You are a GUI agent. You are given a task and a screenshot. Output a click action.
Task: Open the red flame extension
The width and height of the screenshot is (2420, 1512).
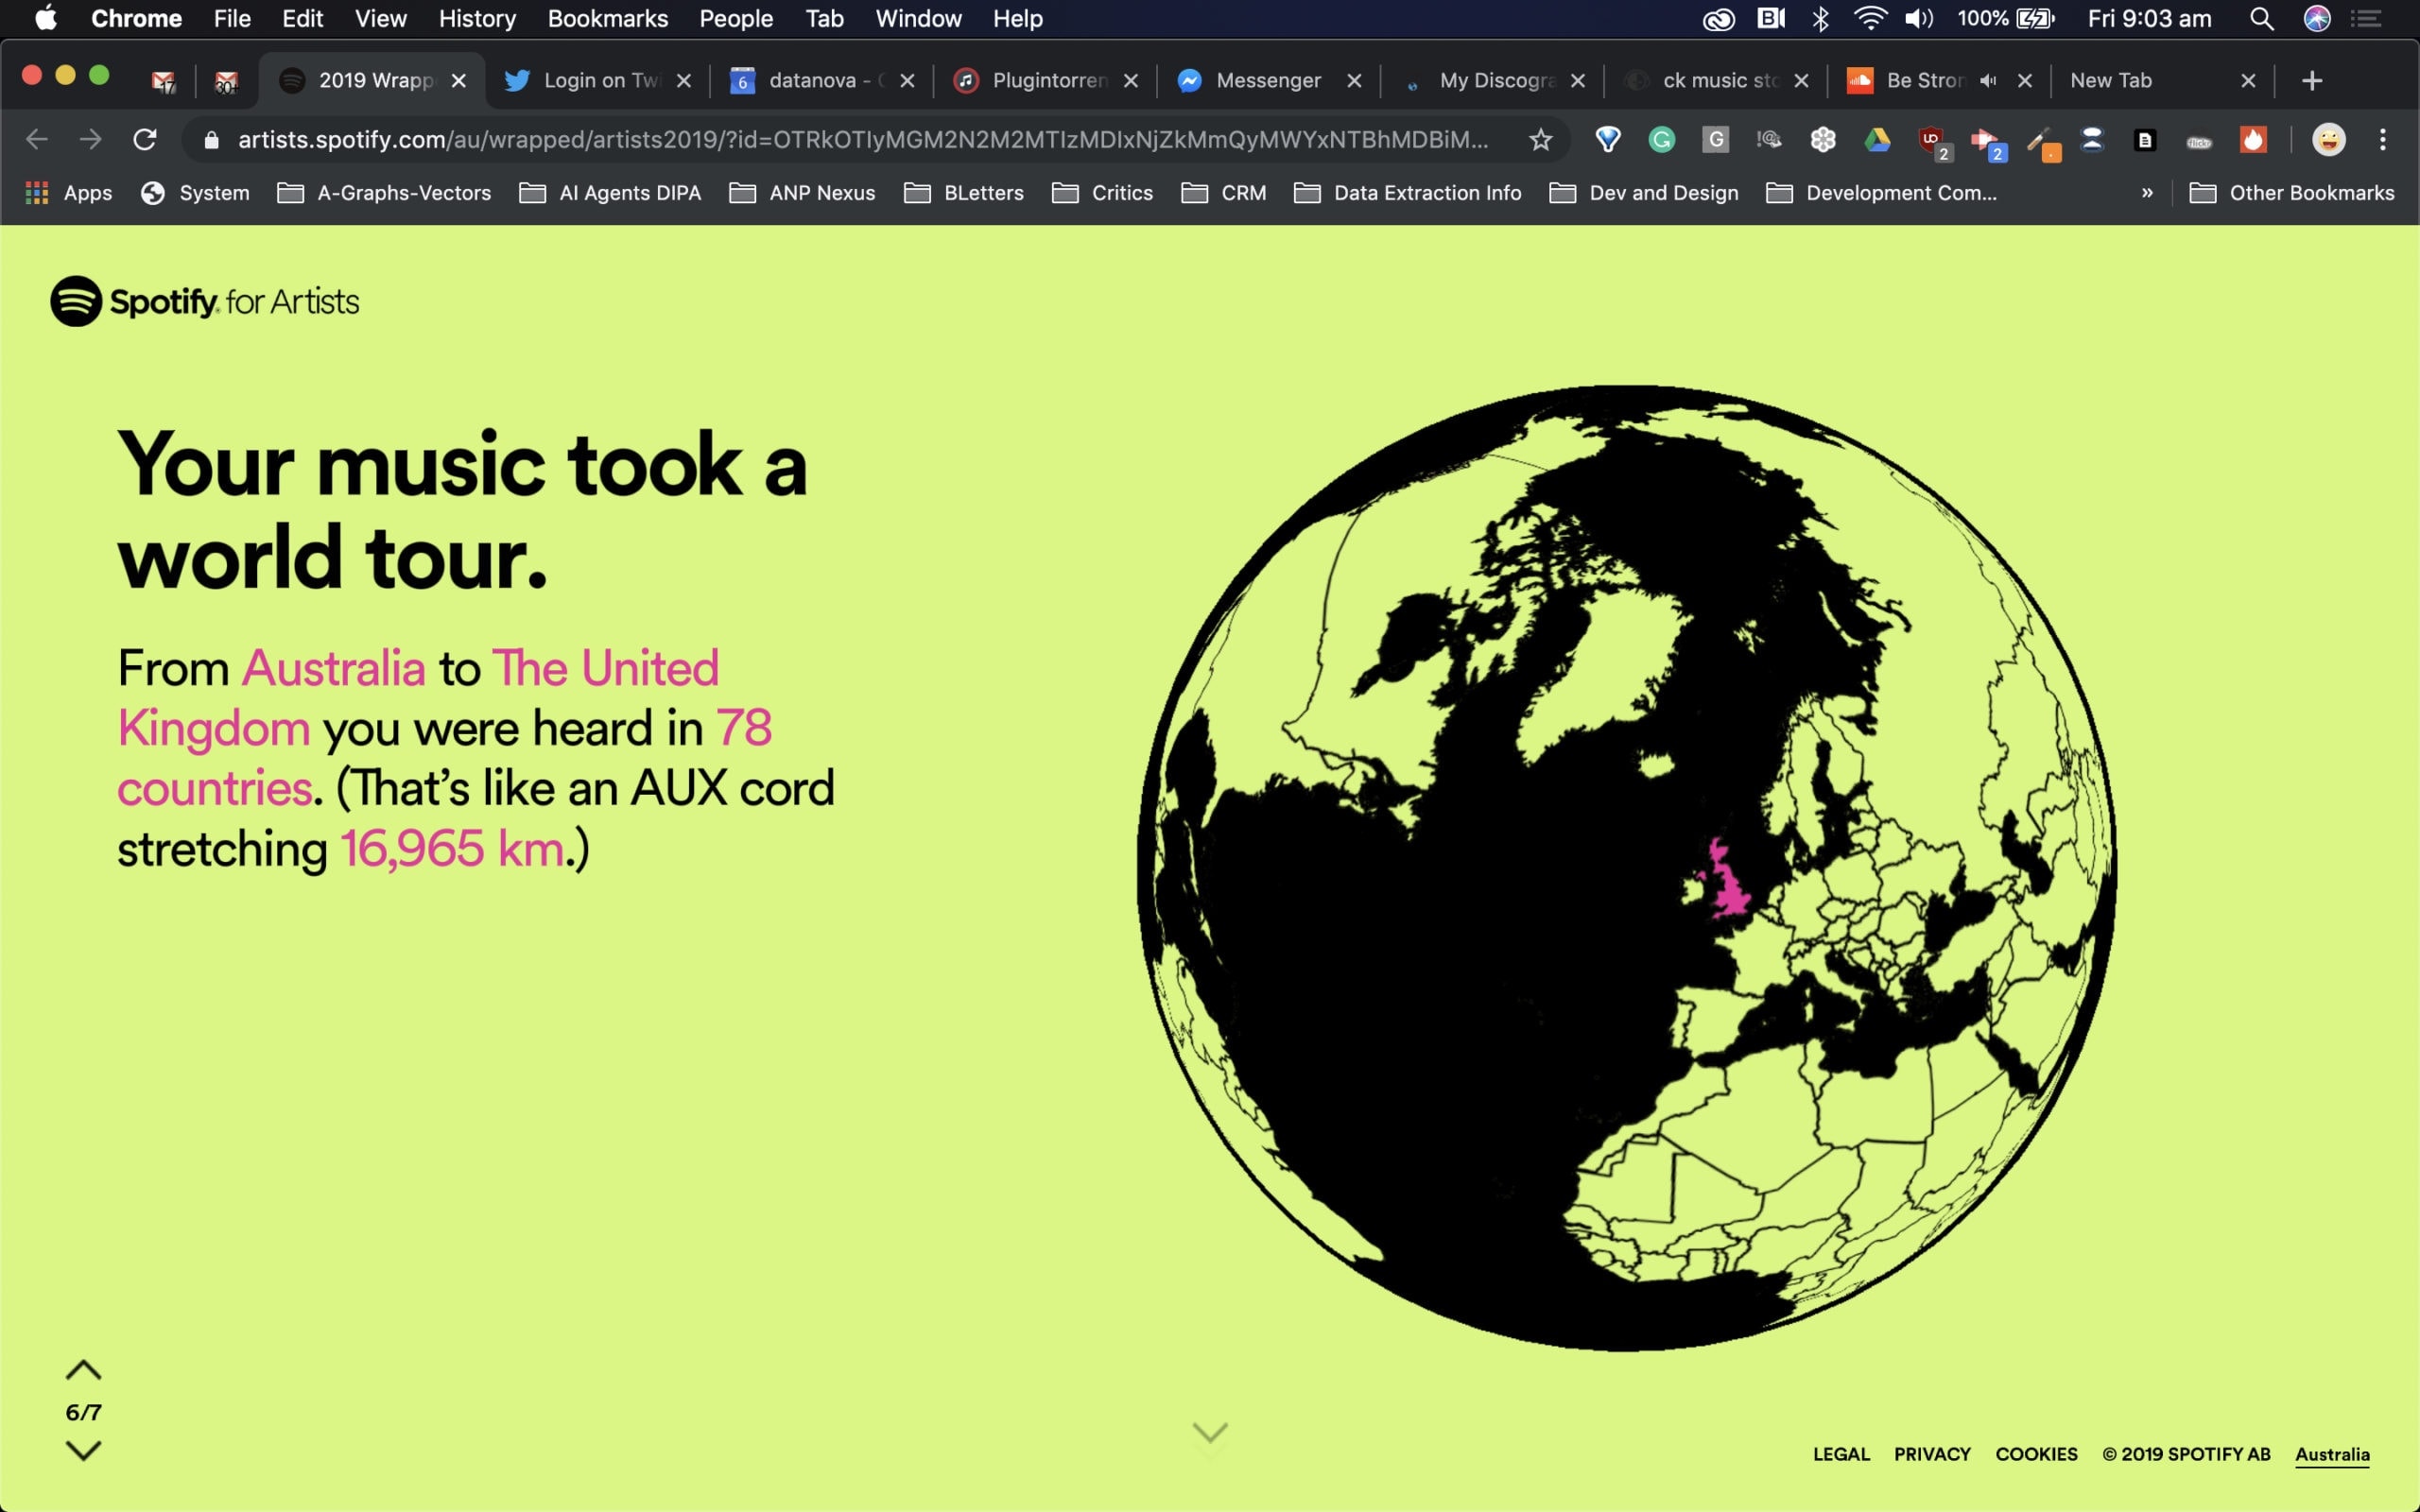click(x=2253, y=140)
